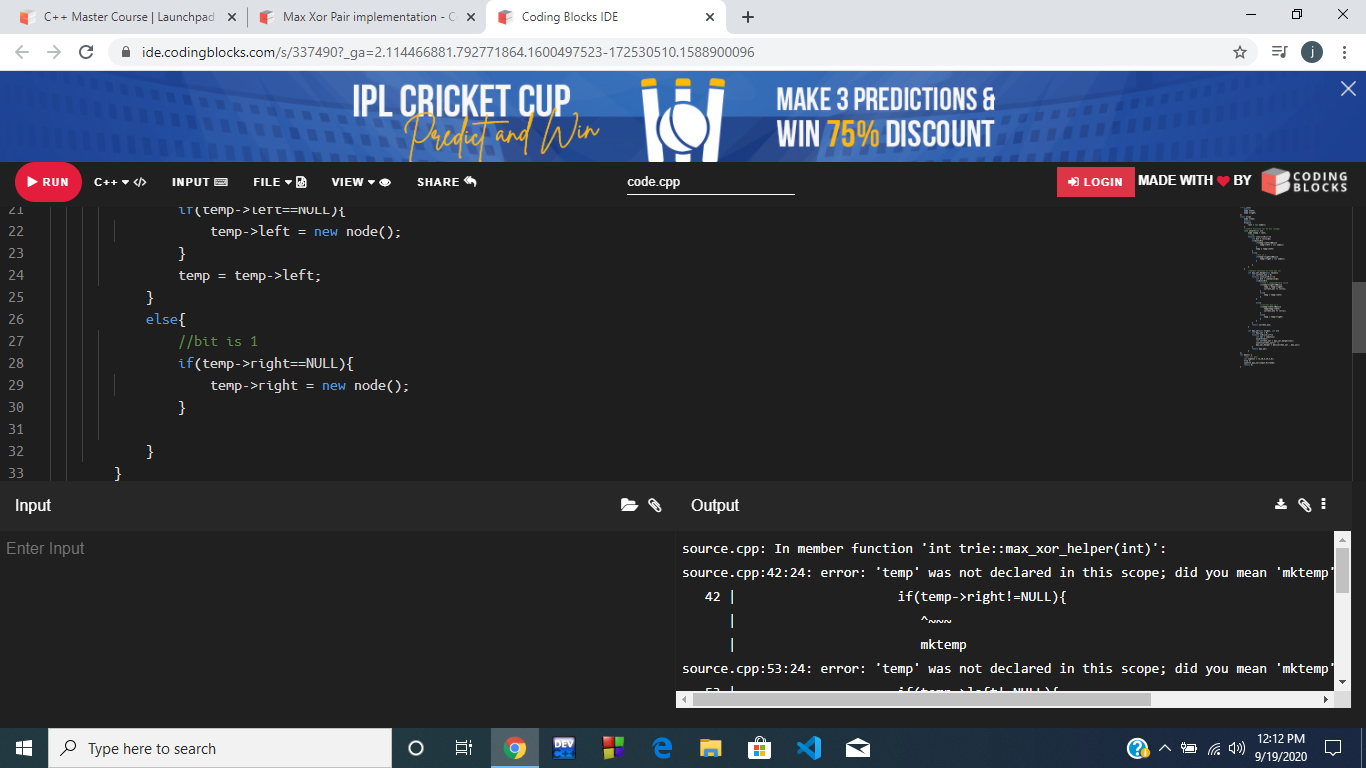Open the VIEW dropdown menu
1366x768 pixels.
360,182
